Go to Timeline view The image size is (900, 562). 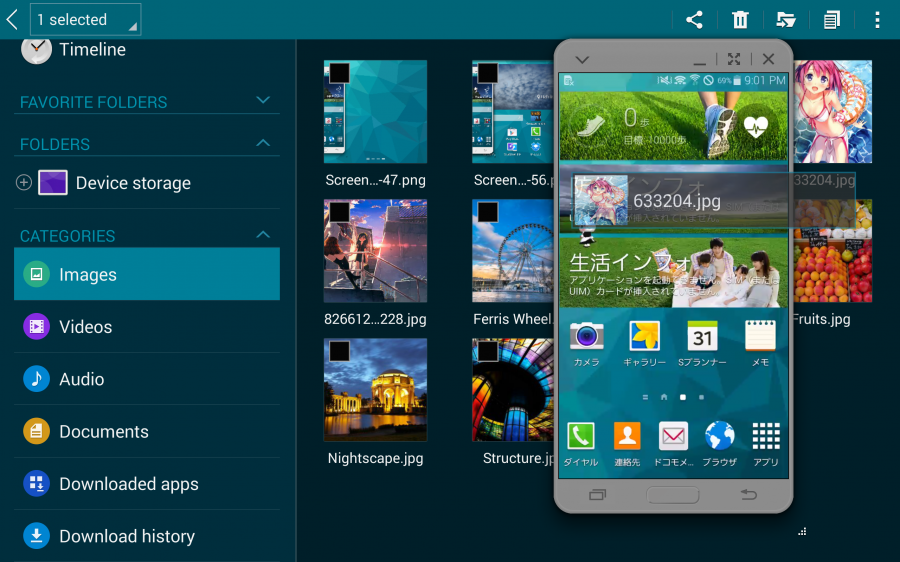[x=92, y=49]
